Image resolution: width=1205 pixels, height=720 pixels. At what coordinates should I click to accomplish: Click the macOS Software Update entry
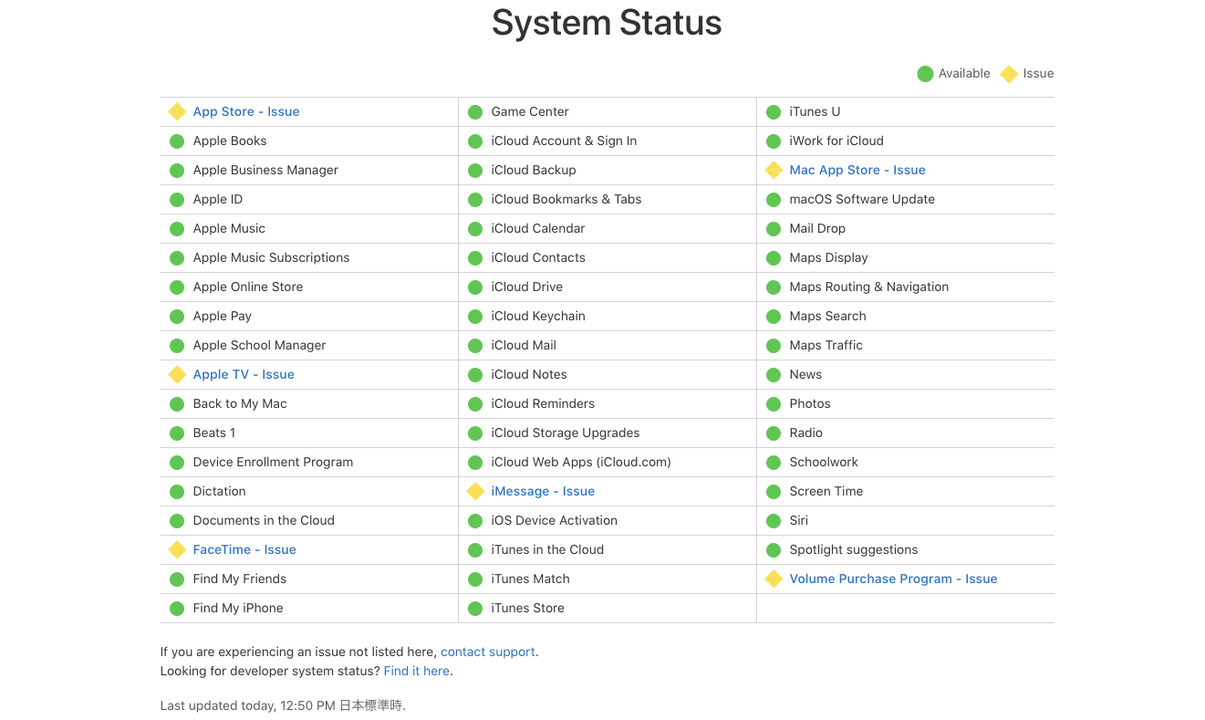click(x=862, y=199)
